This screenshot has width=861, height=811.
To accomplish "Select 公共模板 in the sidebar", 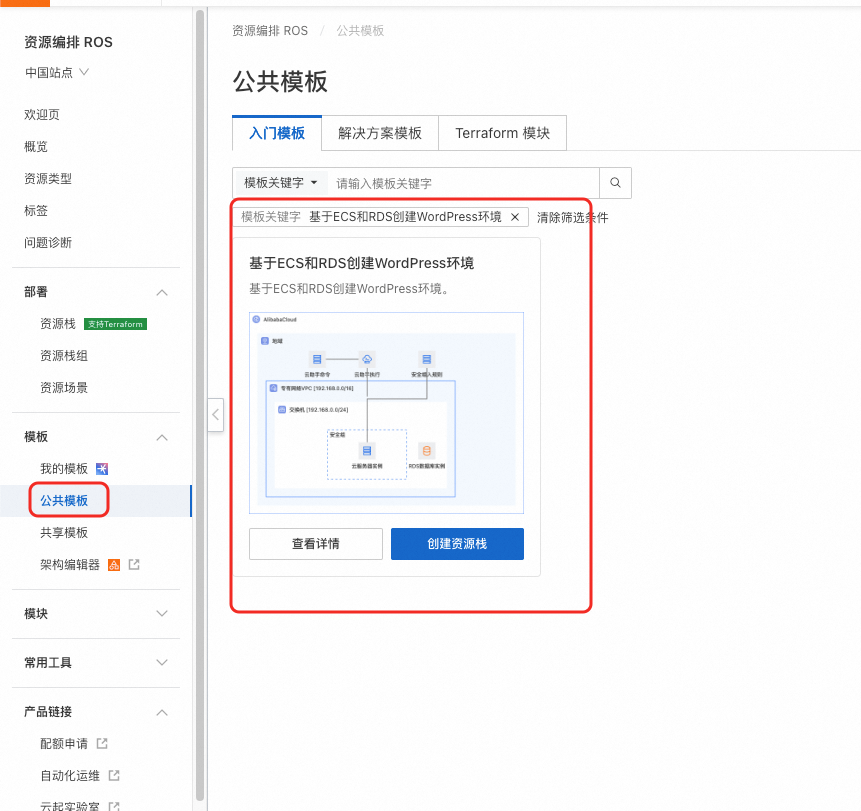I will point(64,501).
